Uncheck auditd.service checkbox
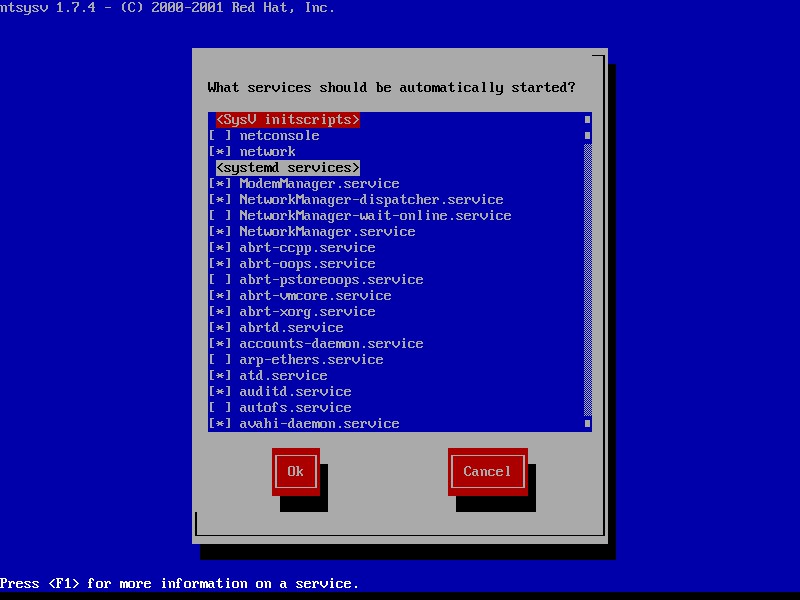This screenshot has width=800, height=600. tap(220, 391)
